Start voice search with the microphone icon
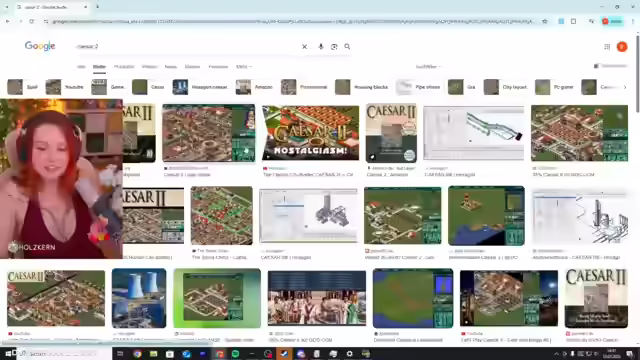 (x=321, y=47)
